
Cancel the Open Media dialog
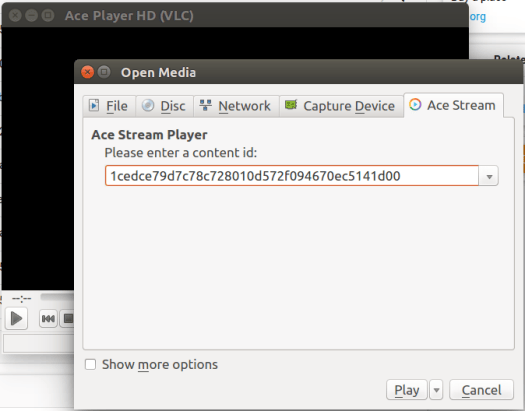(481, 390)
